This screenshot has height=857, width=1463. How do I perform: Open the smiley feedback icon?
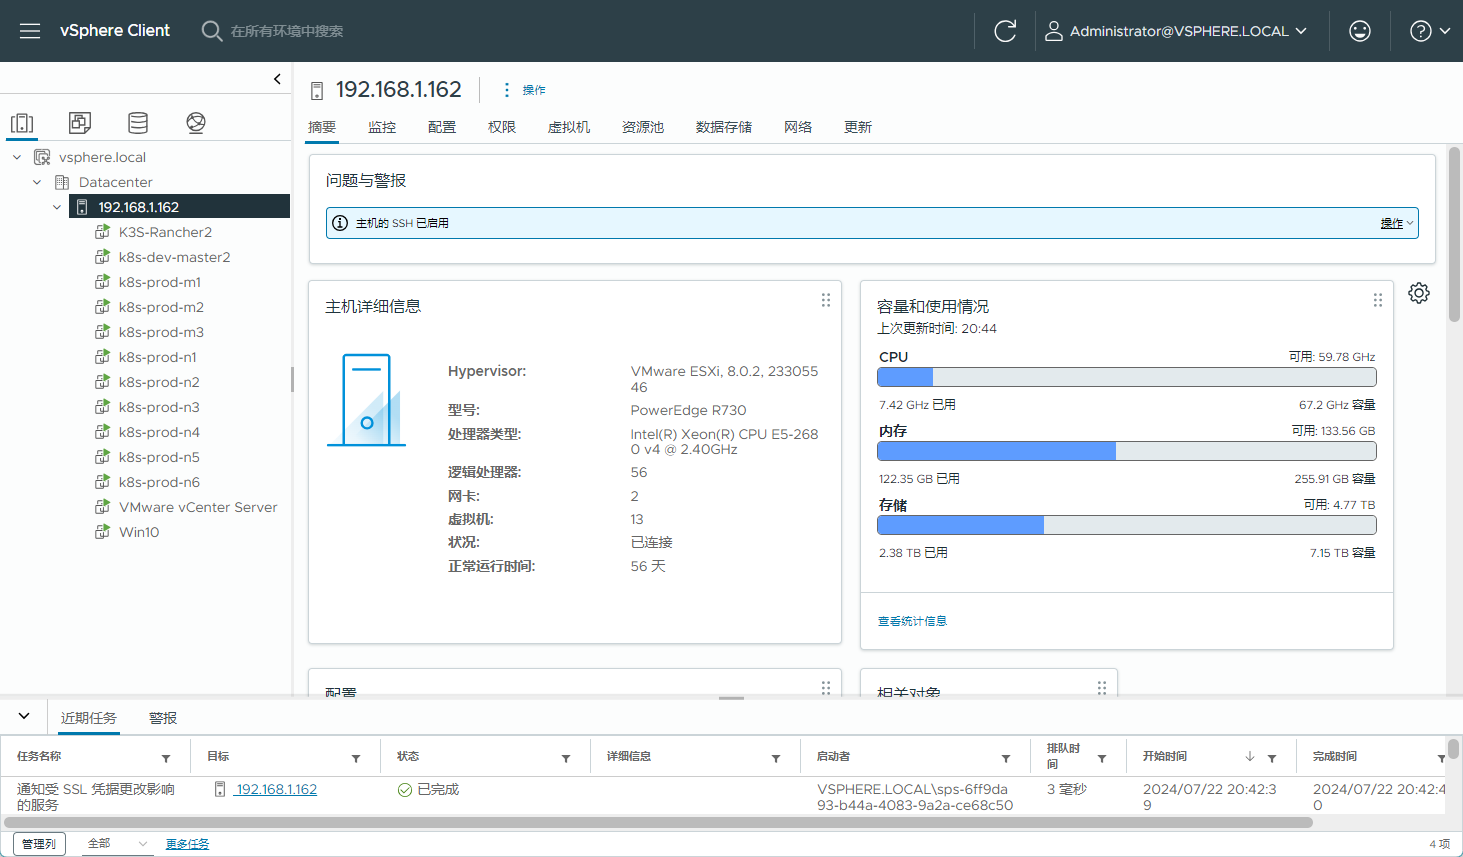coord(1360,31)
